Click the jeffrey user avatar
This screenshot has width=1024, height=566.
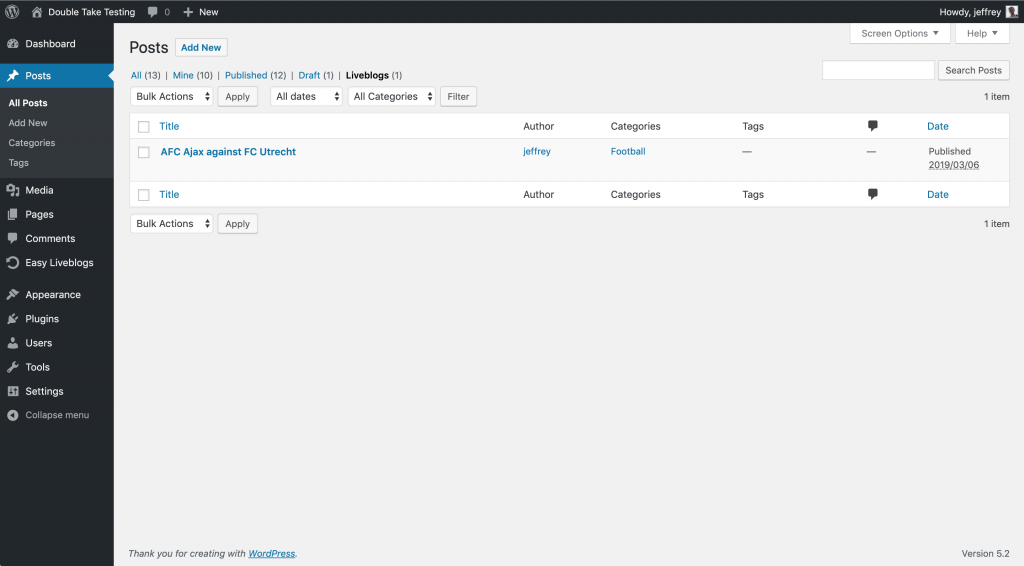pyautogui.click(x=1012, y=12)
